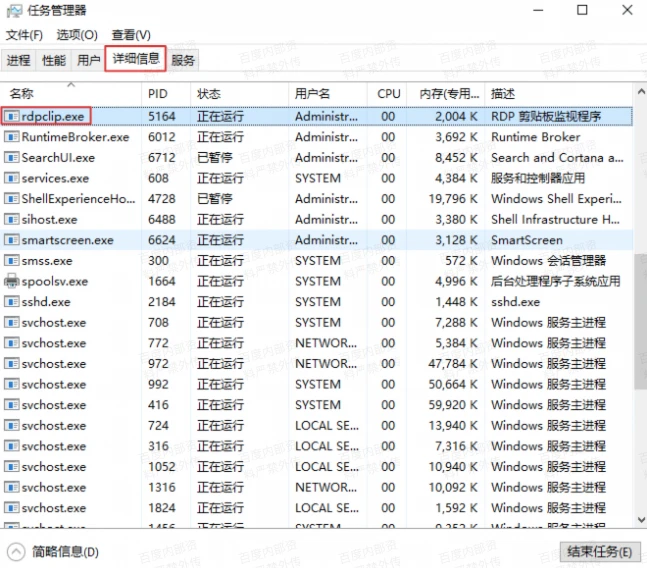647x568 pixels.
Task: Click the scrollbar down arrow
Action: point(641,520)
